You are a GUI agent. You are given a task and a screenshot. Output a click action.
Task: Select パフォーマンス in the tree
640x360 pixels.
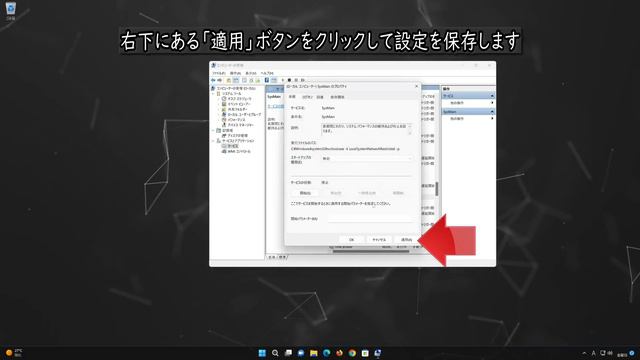233,120
